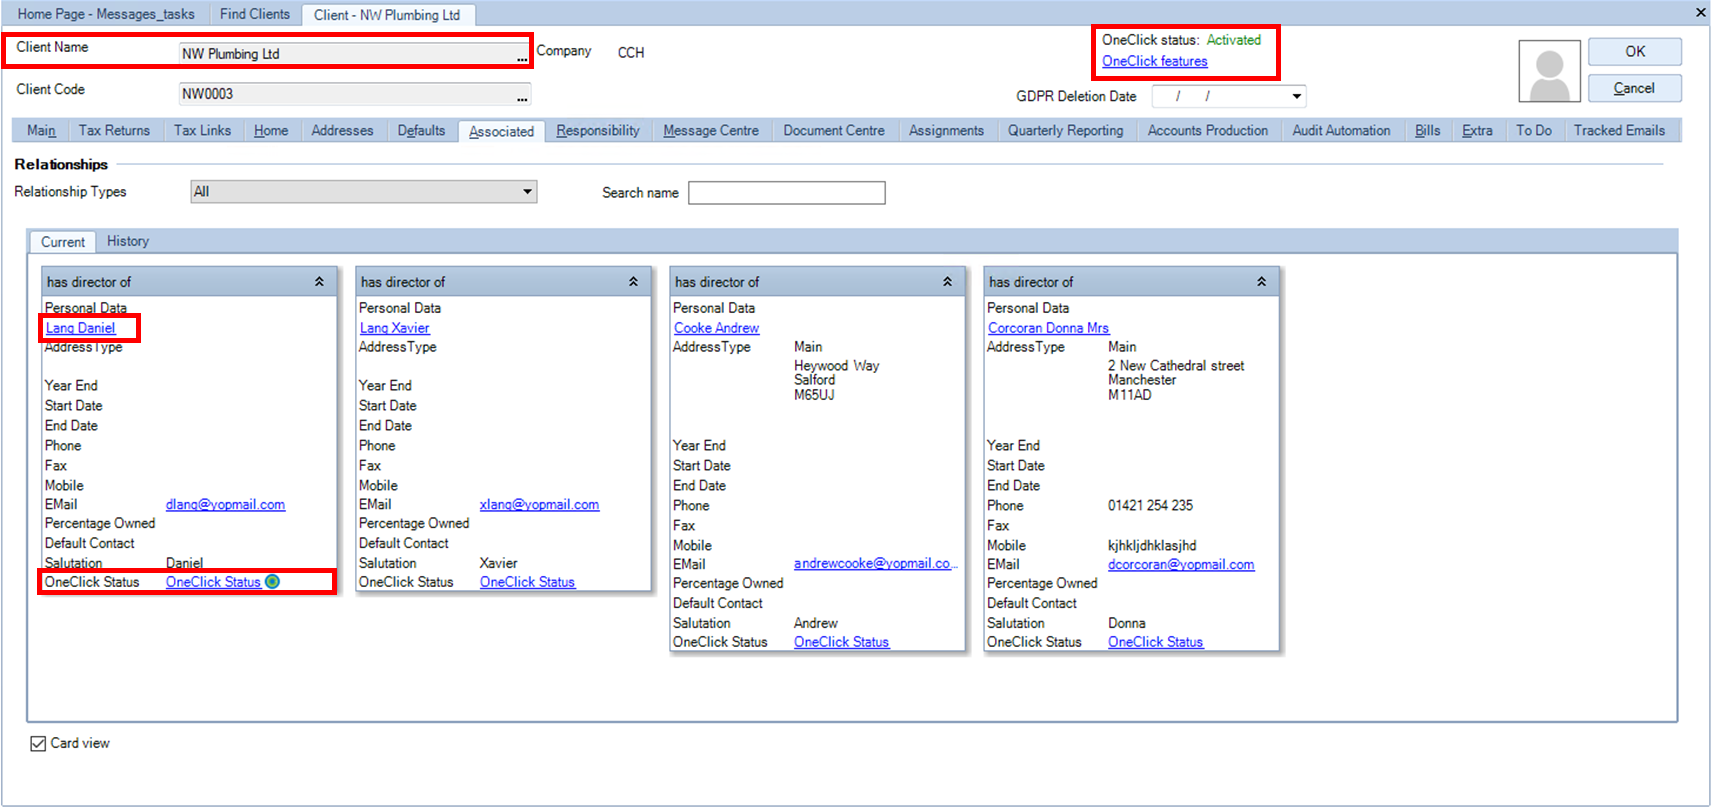Collapse the Lang Daniel director card
Screen dimensions: 1714x809
(x=319, y=282)
